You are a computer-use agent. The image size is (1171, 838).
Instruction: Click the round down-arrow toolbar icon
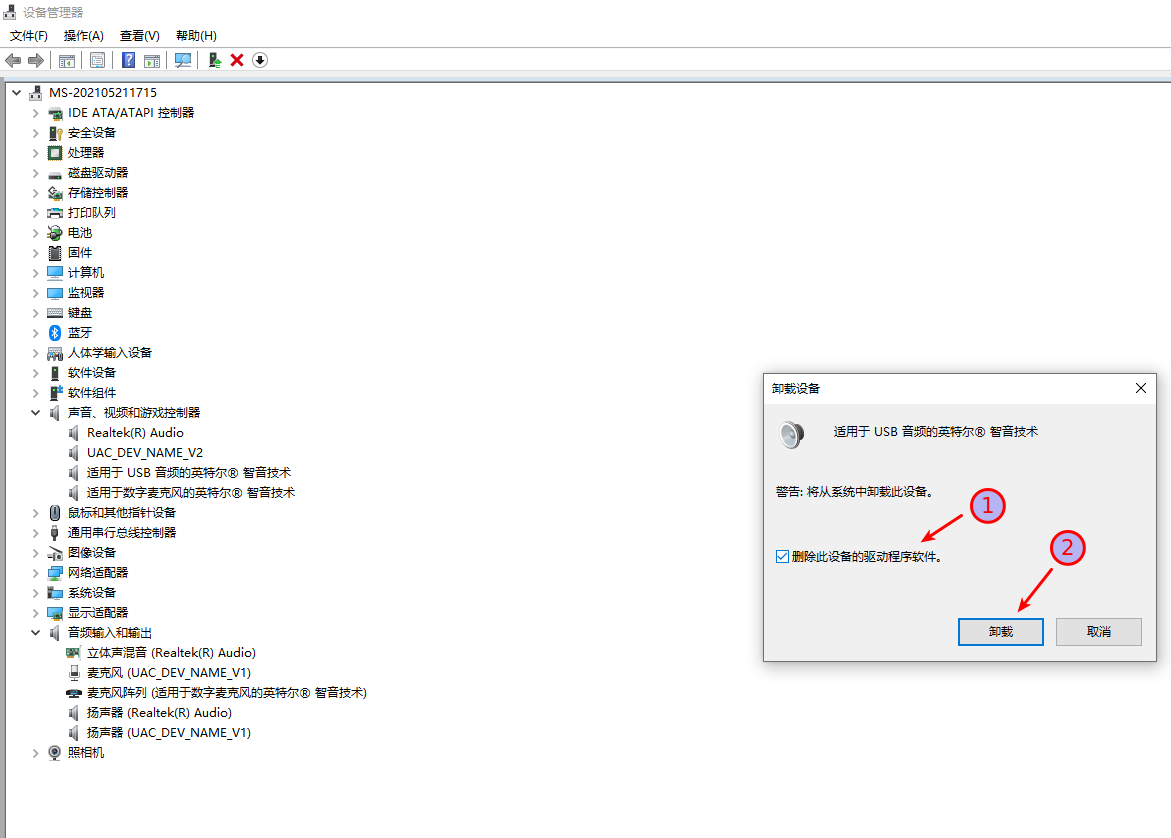tap(260, 60)
